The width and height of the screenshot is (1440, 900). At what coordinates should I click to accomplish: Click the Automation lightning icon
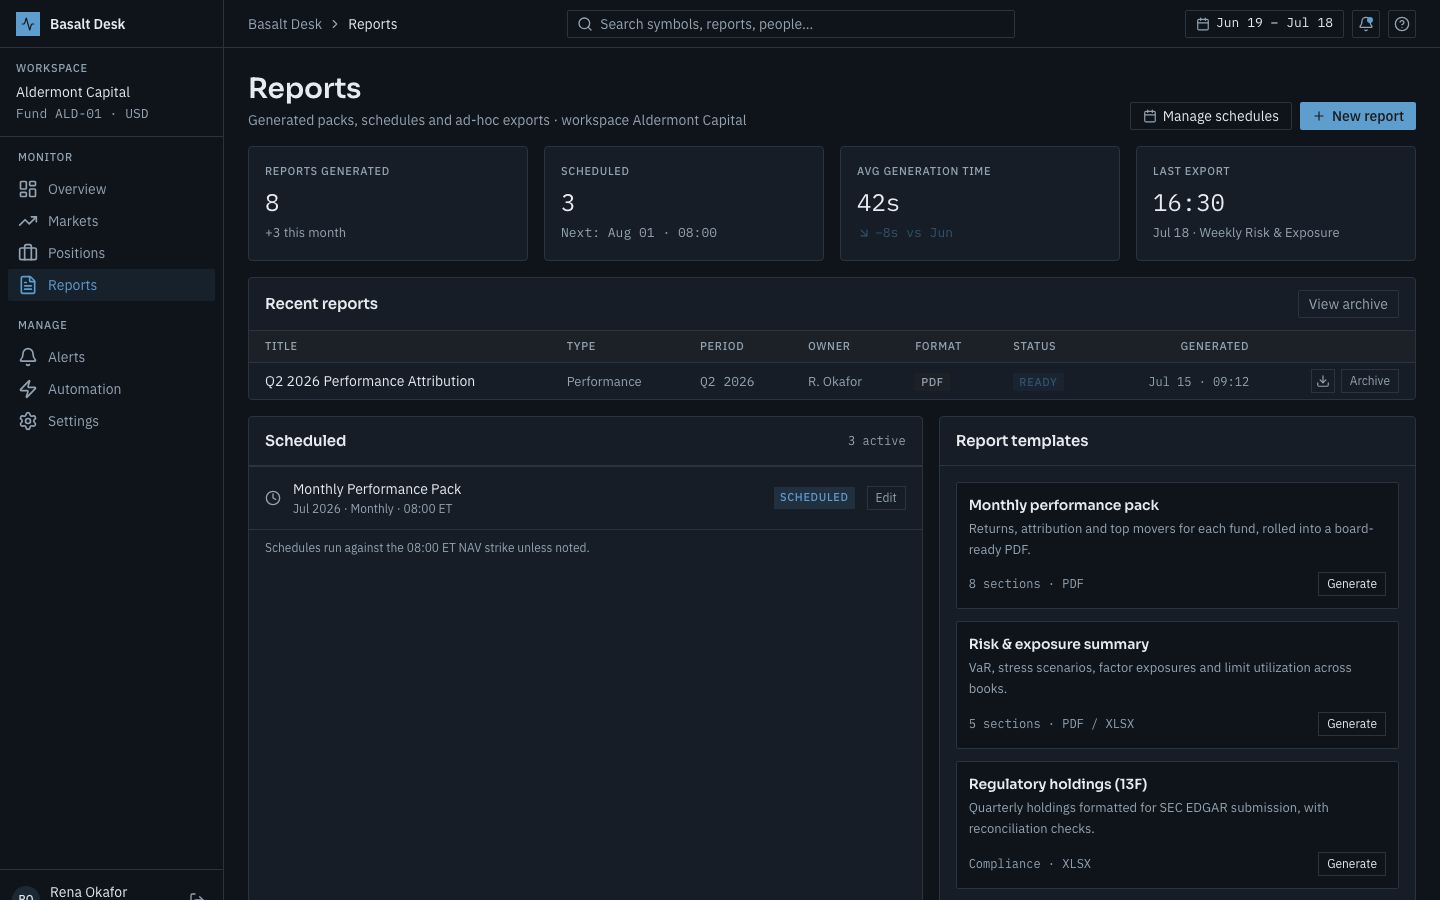(28, 389)
